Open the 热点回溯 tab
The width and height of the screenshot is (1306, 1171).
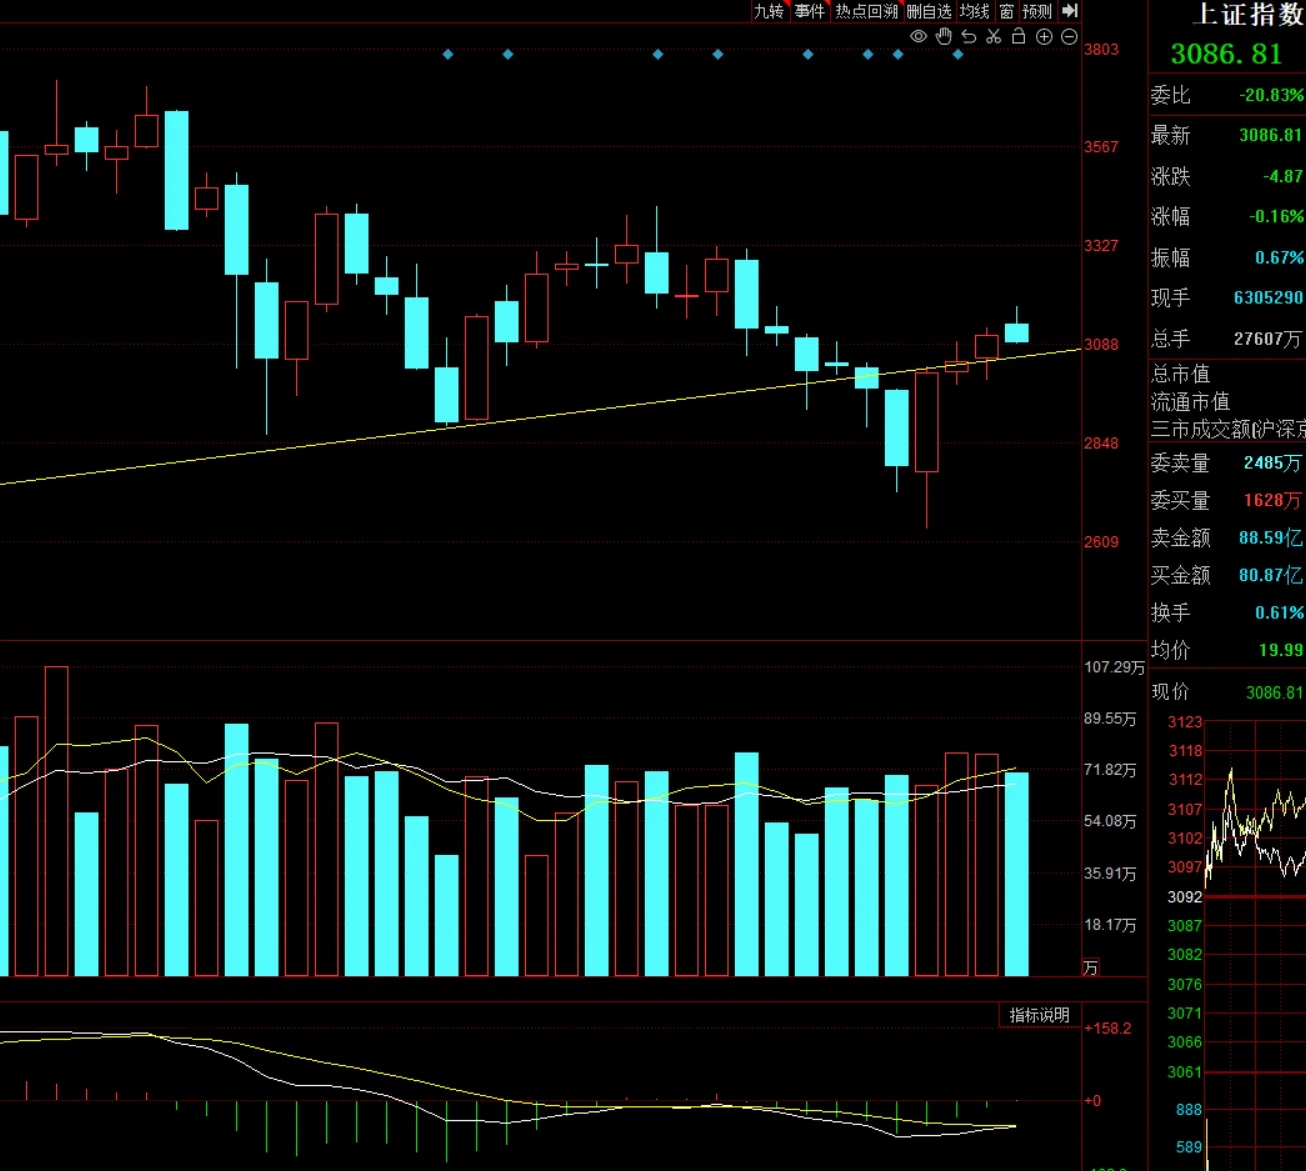[x=866, y=11]
